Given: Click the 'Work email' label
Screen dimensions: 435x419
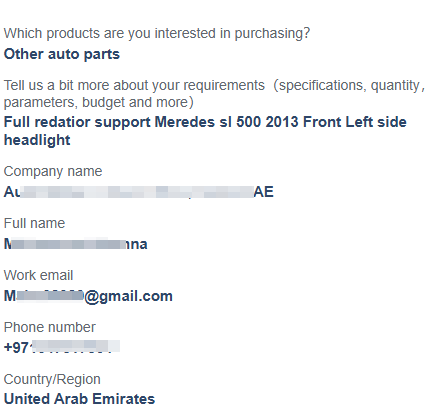Looking at the screenshot, I should pyautogui.click(x=38, y=275).
